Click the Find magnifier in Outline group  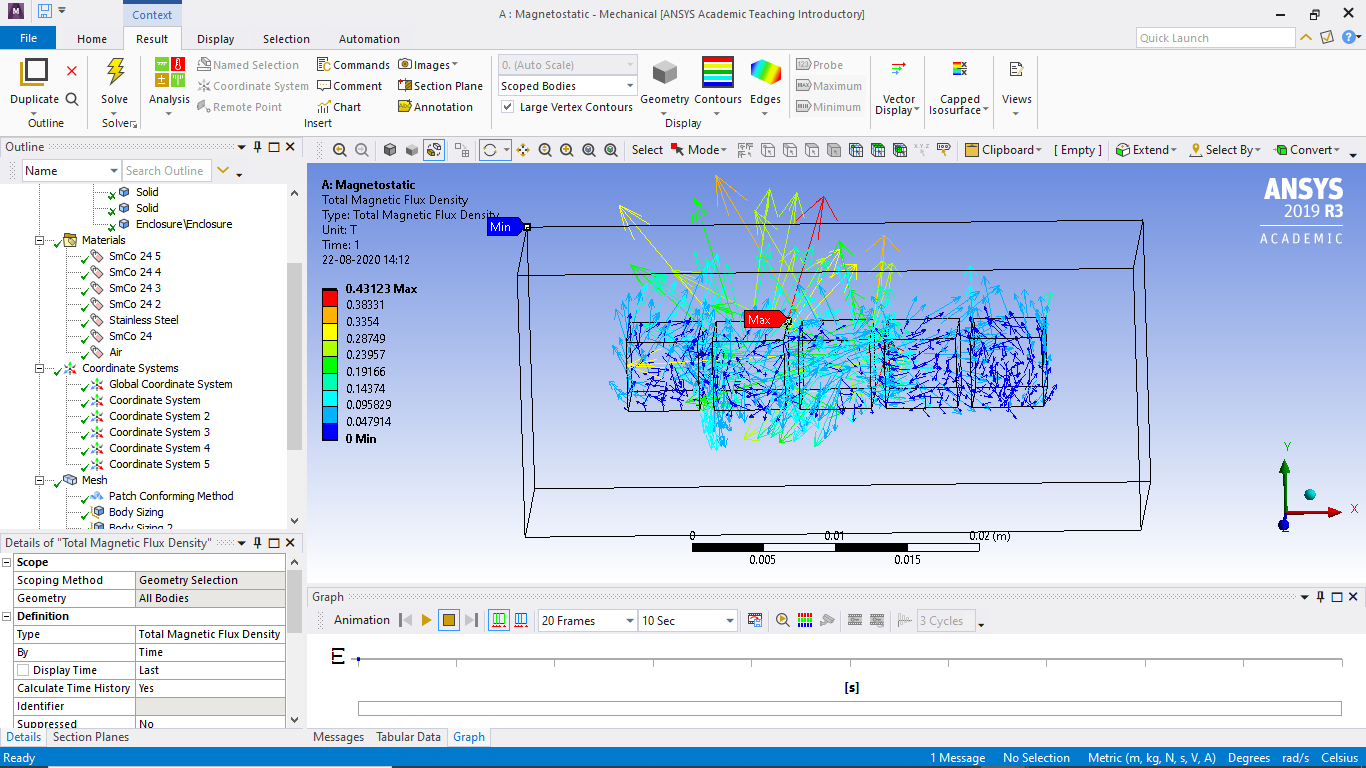[72, 99]
